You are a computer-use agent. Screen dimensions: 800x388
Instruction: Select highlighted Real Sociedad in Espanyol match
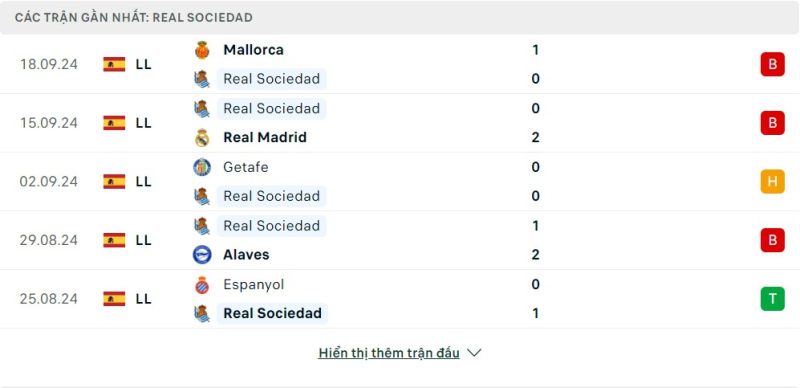coord(272,313)
